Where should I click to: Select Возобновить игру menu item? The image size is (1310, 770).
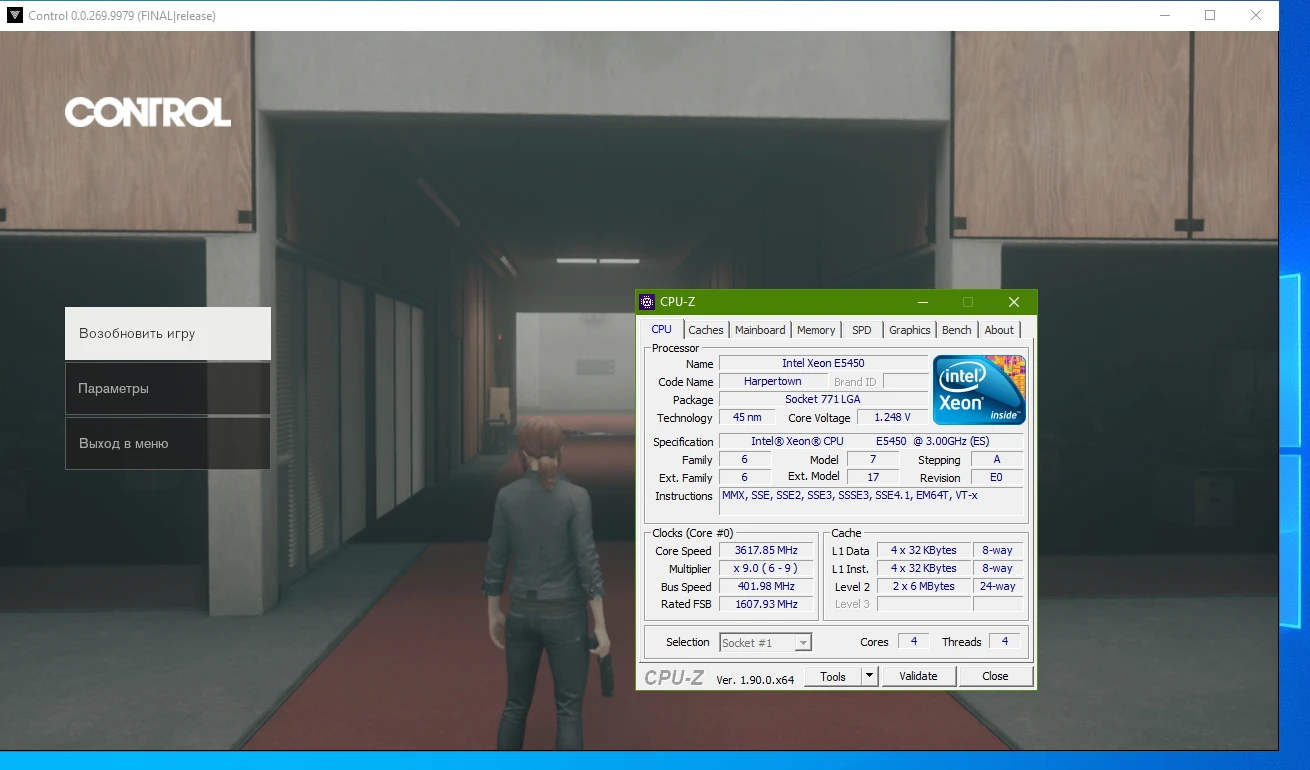click(x=168, y=333)
